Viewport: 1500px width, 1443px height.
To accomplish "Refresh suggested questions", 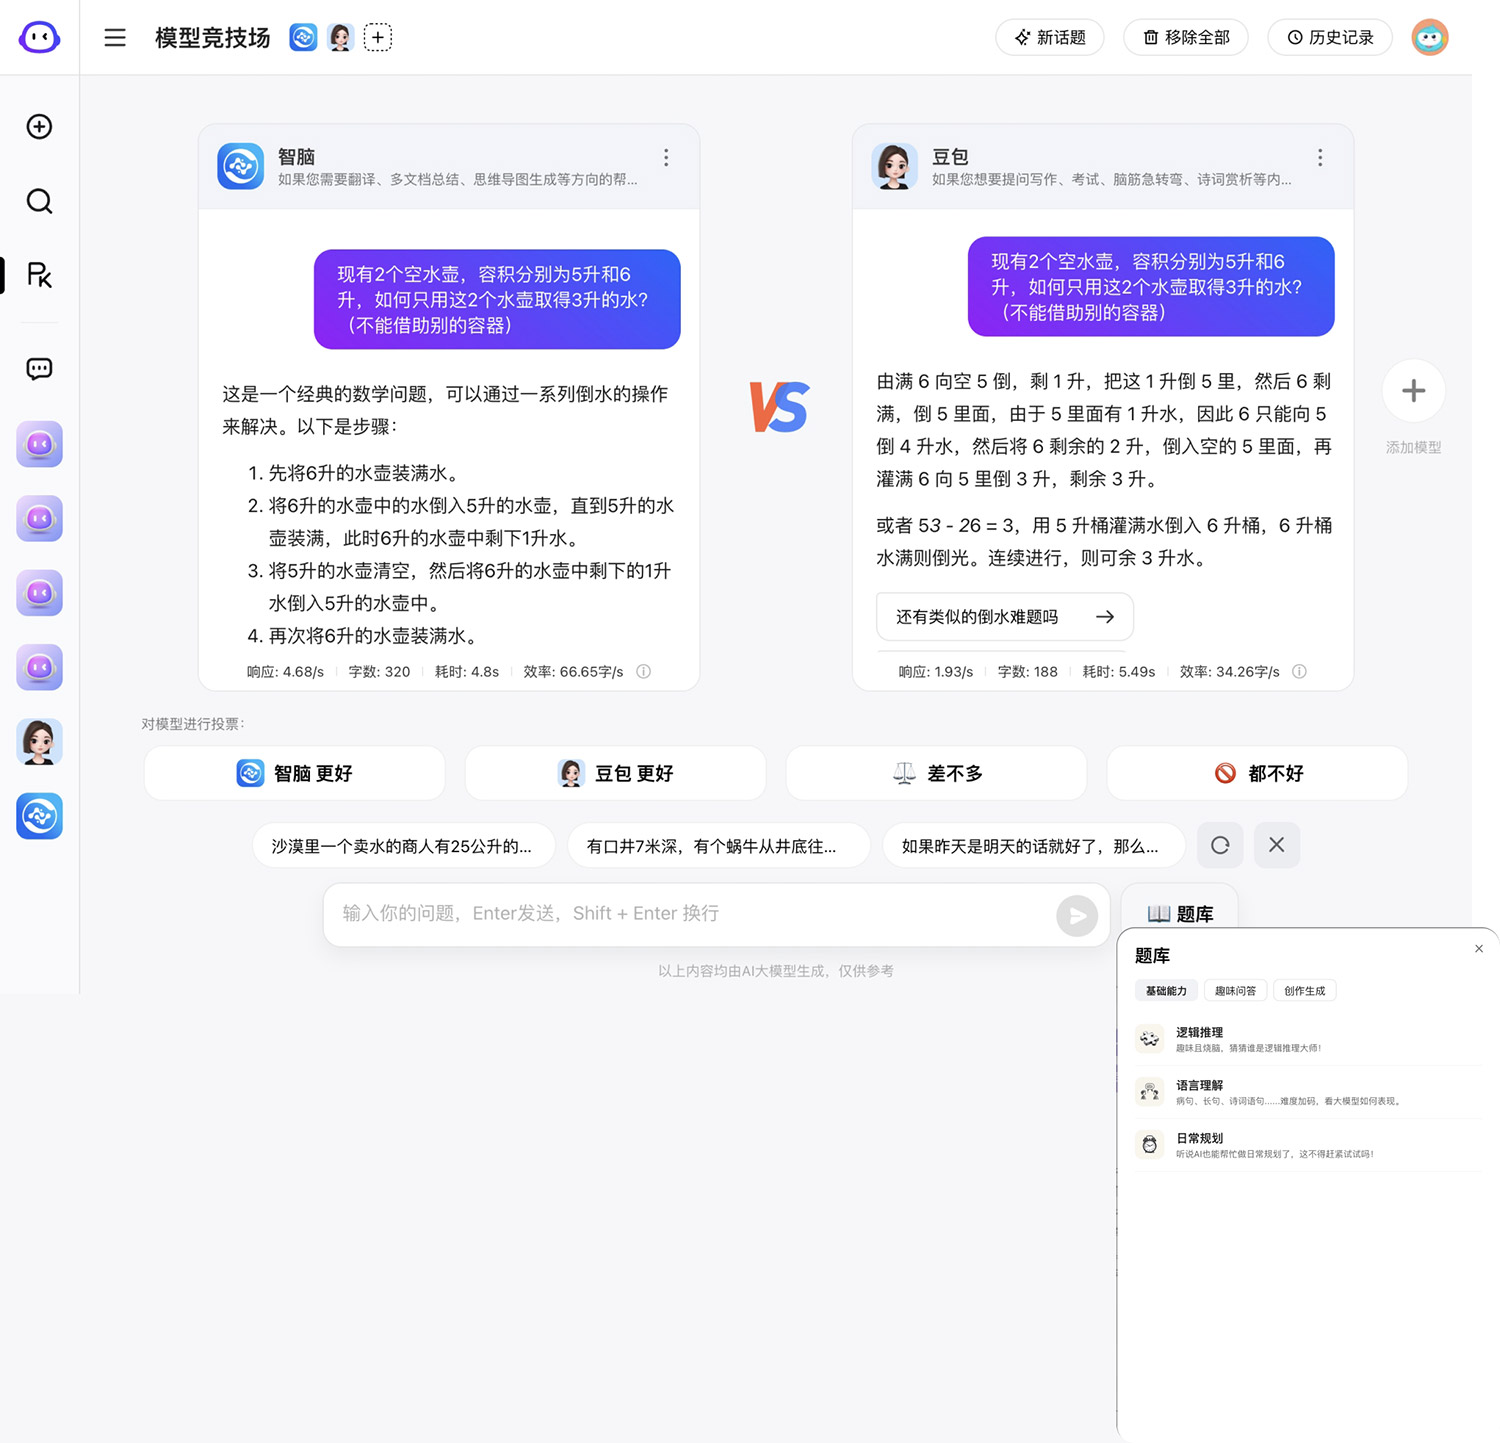I will pos(1220,845).
